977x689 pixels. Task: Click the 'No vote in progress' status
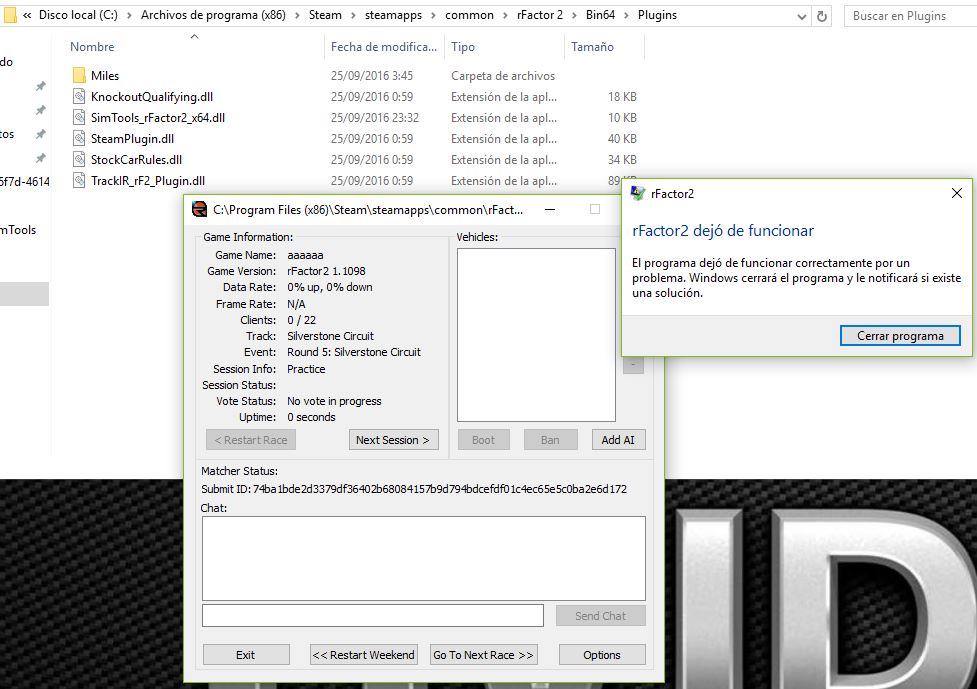334,401
